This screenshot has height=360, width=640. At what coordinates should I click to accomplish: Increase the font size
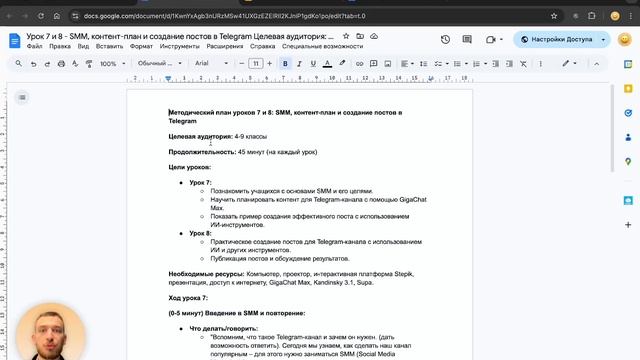269,64
